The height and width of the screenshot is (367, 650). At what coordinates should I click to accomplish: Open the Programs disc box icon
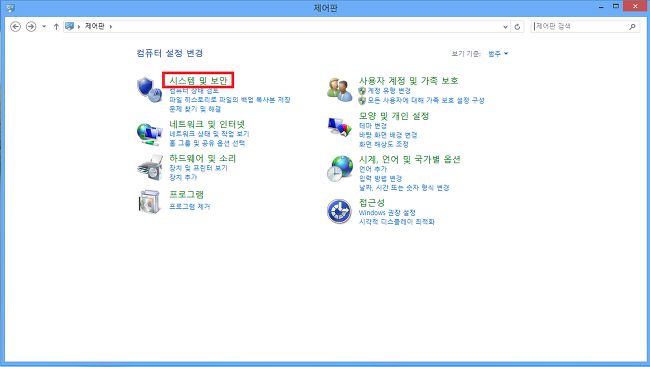point(149,202)
